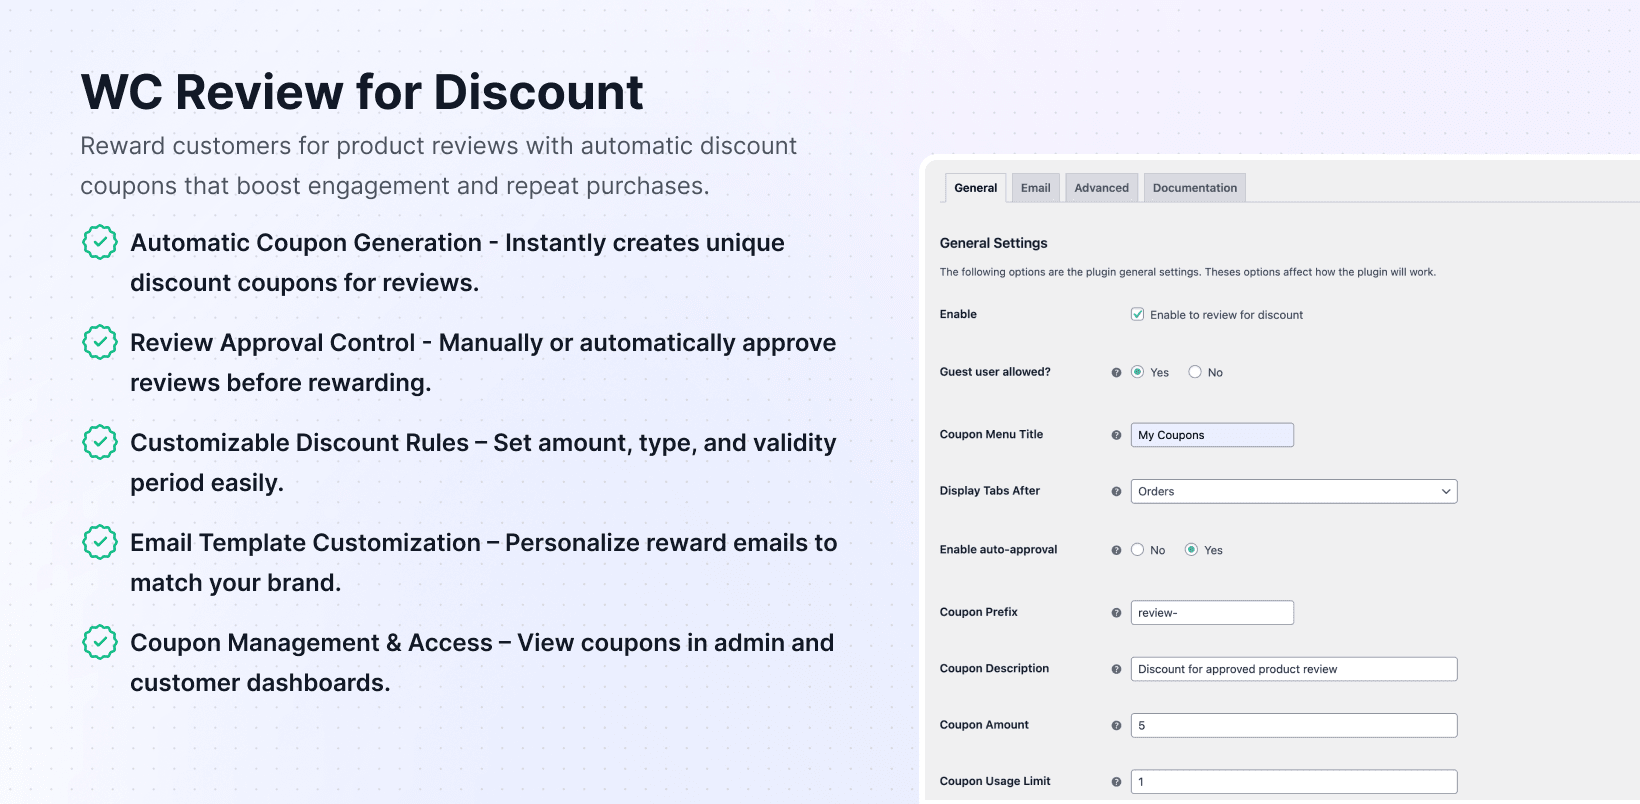Open the Display Tabs After dropdown
The width and height of the screenshot is (1640, 804).
pos(1293,491)
